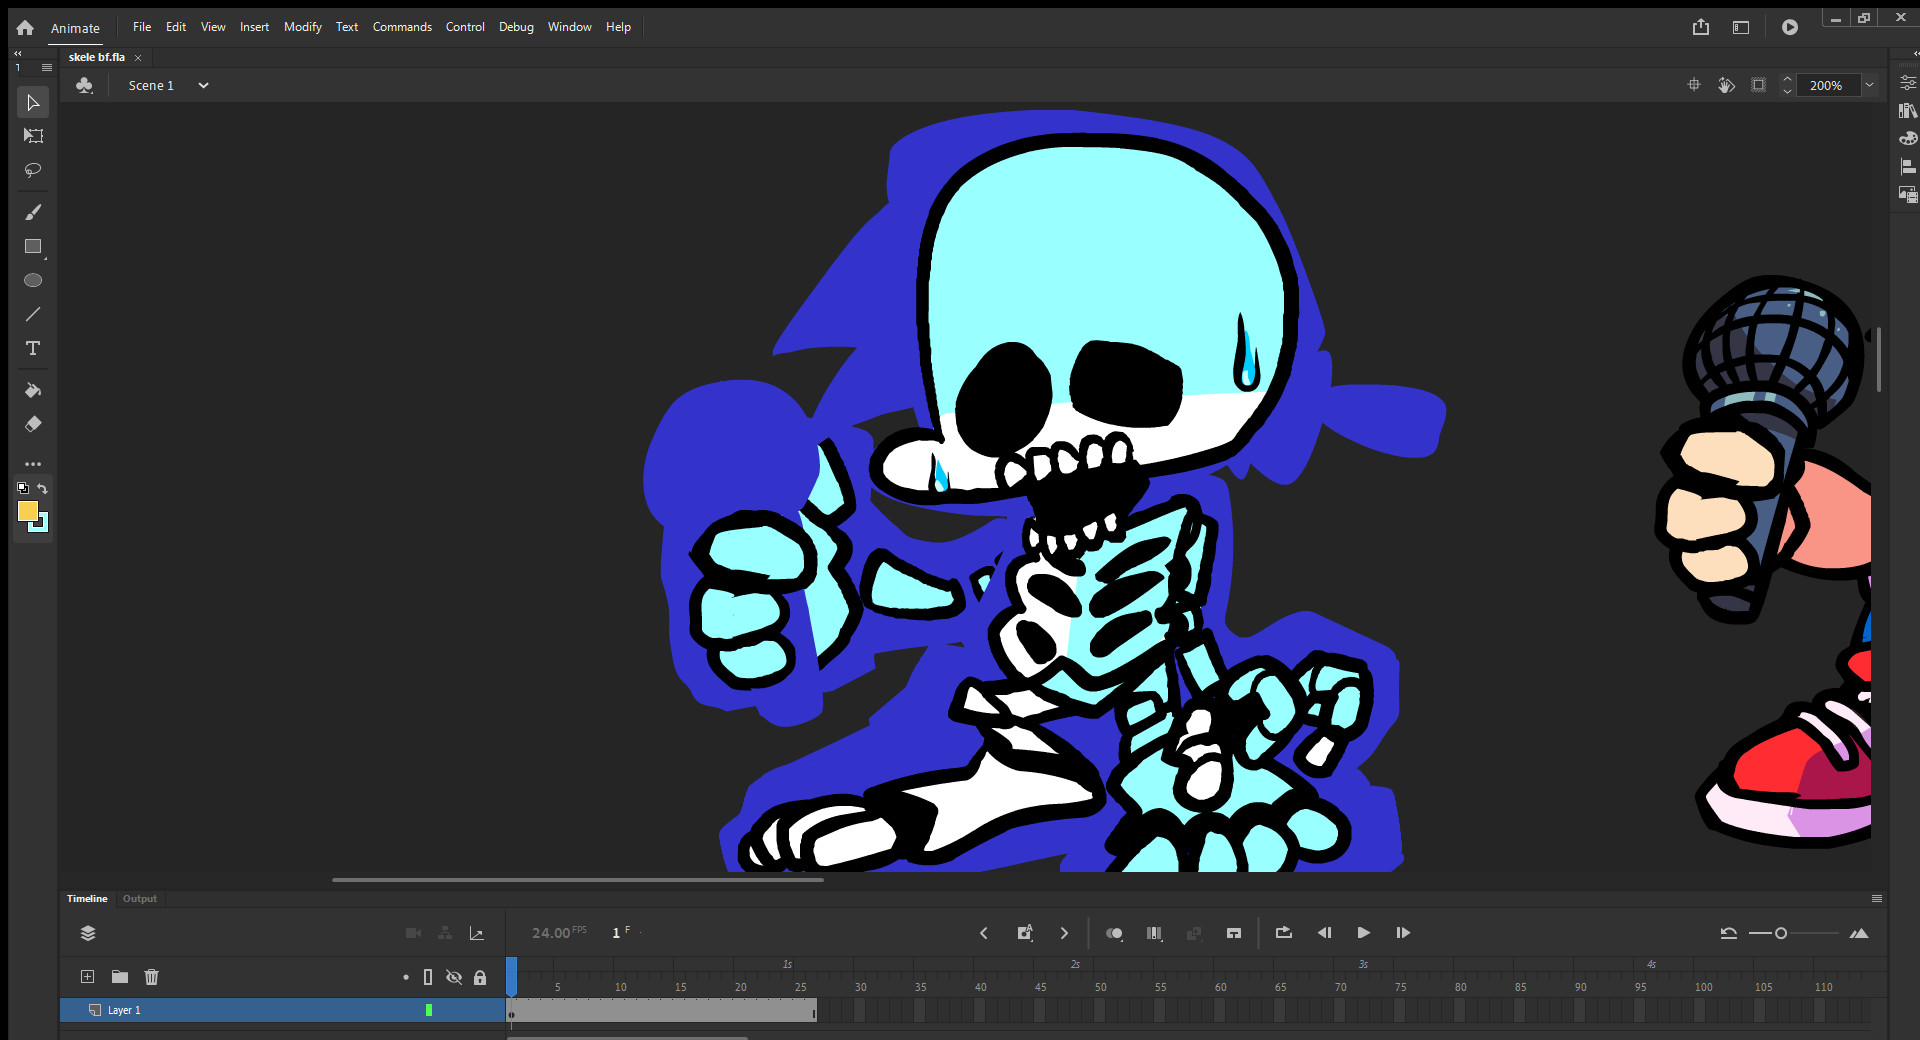The image size is (1920, 1040).
Task: Open the Modify menu
Action: coord(302,27)
